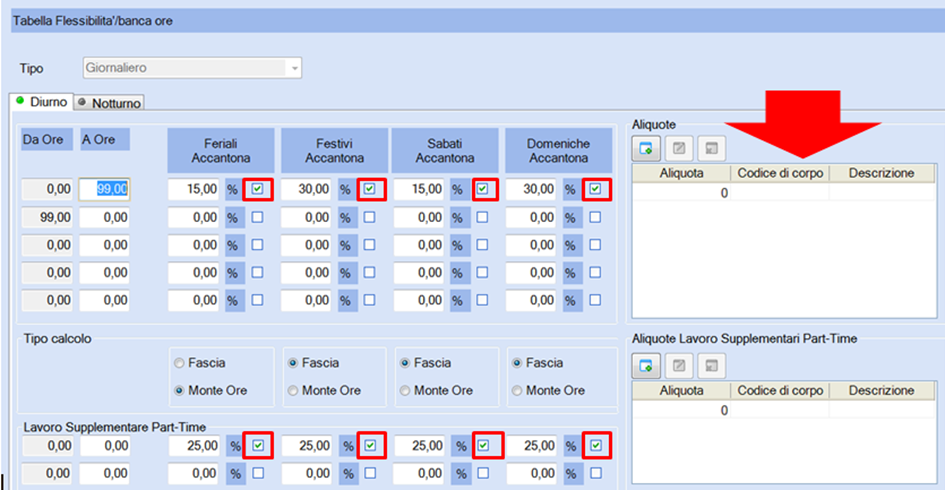Delete the selected Aliquote entry

[x=712, y=148]
